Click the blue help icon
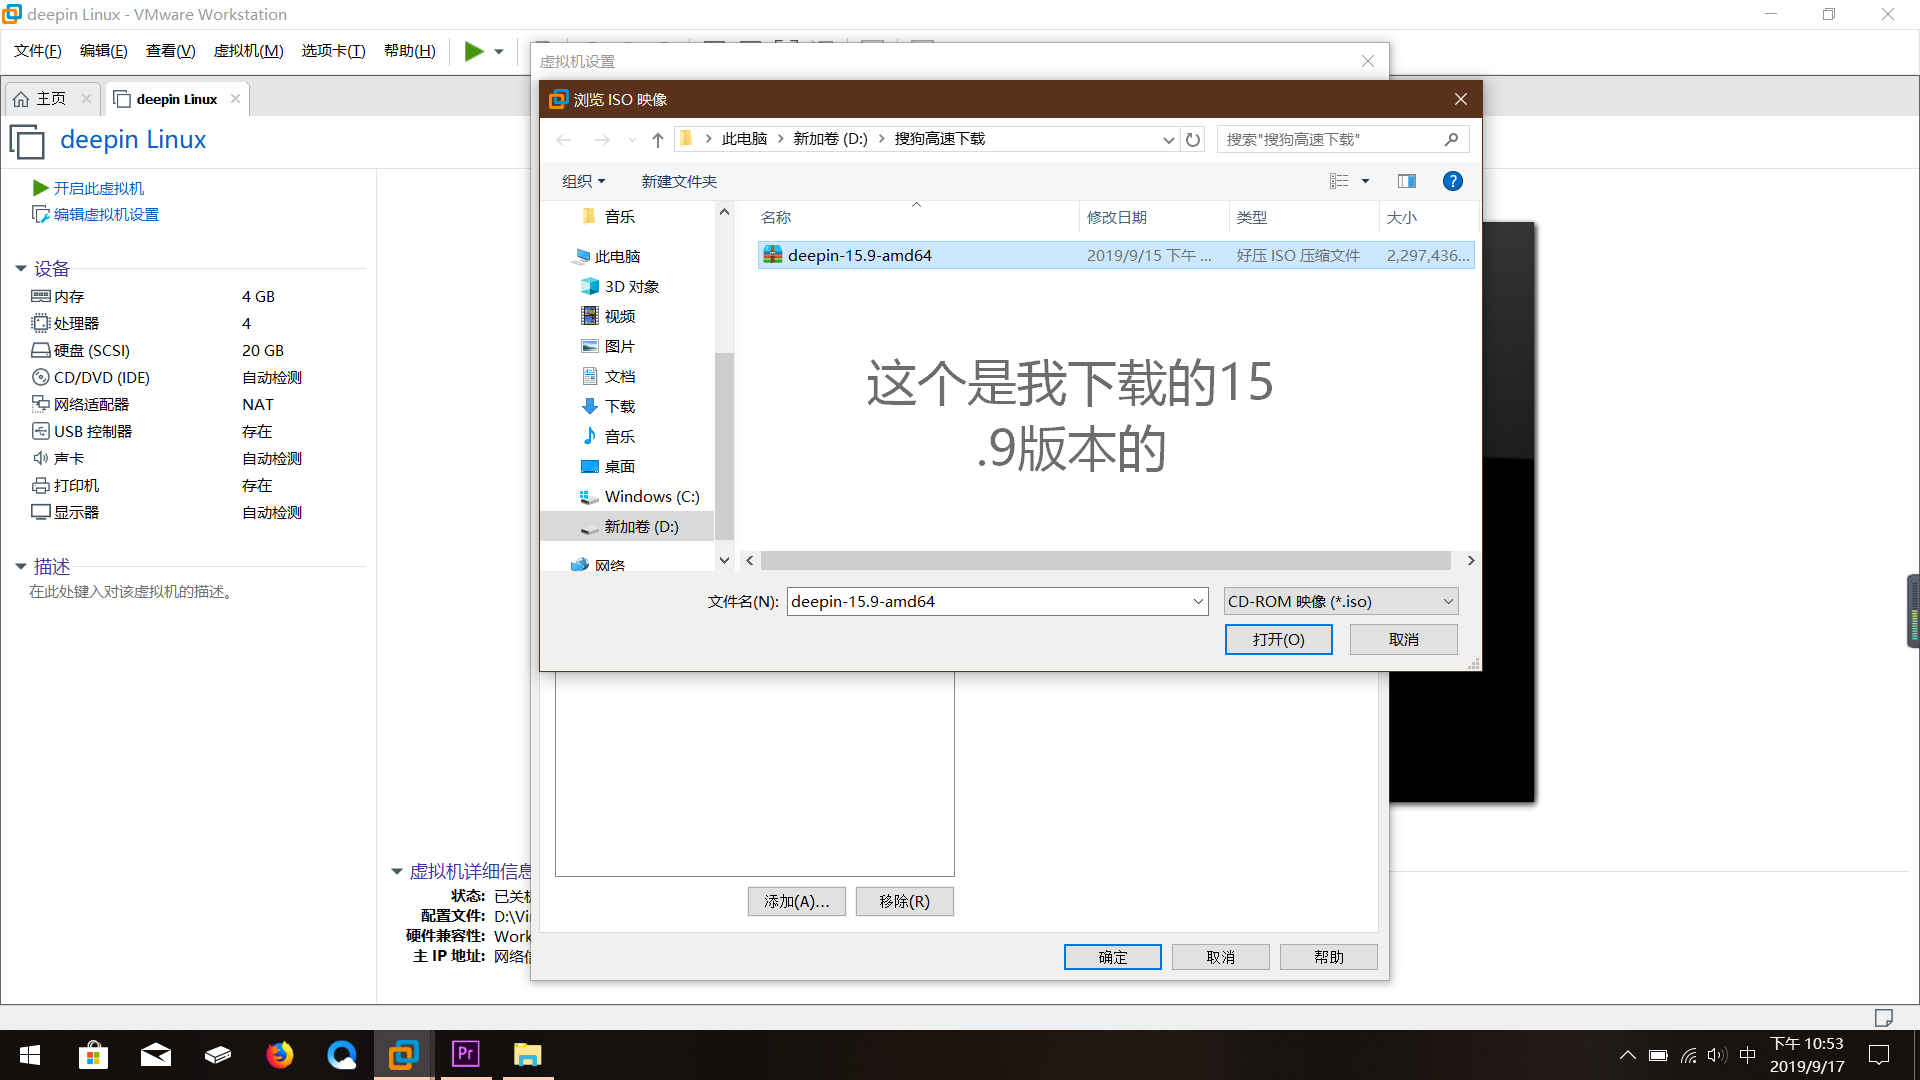The height and width of the screenshot is (1080, 1920). click(1452, 181)
